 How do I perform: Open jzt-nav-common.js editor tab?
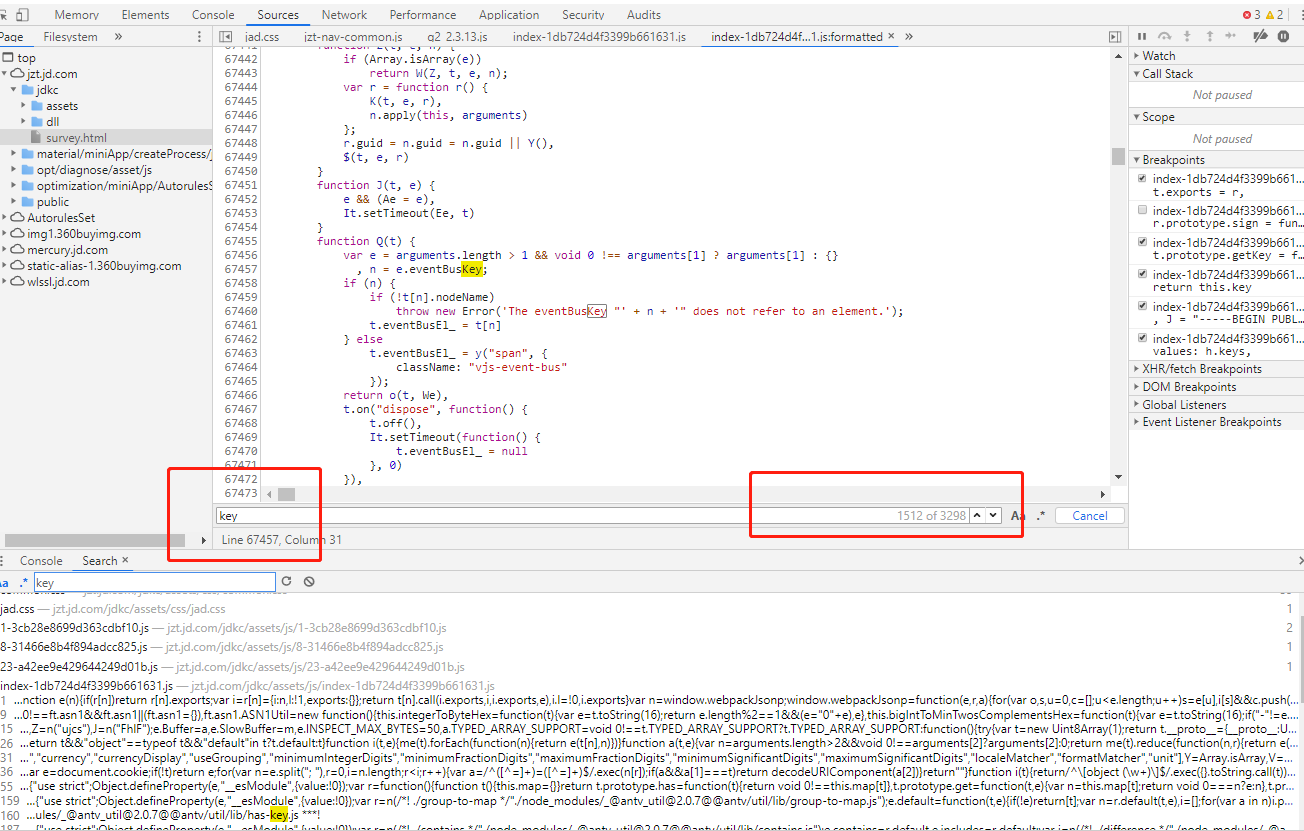point(353,37)
